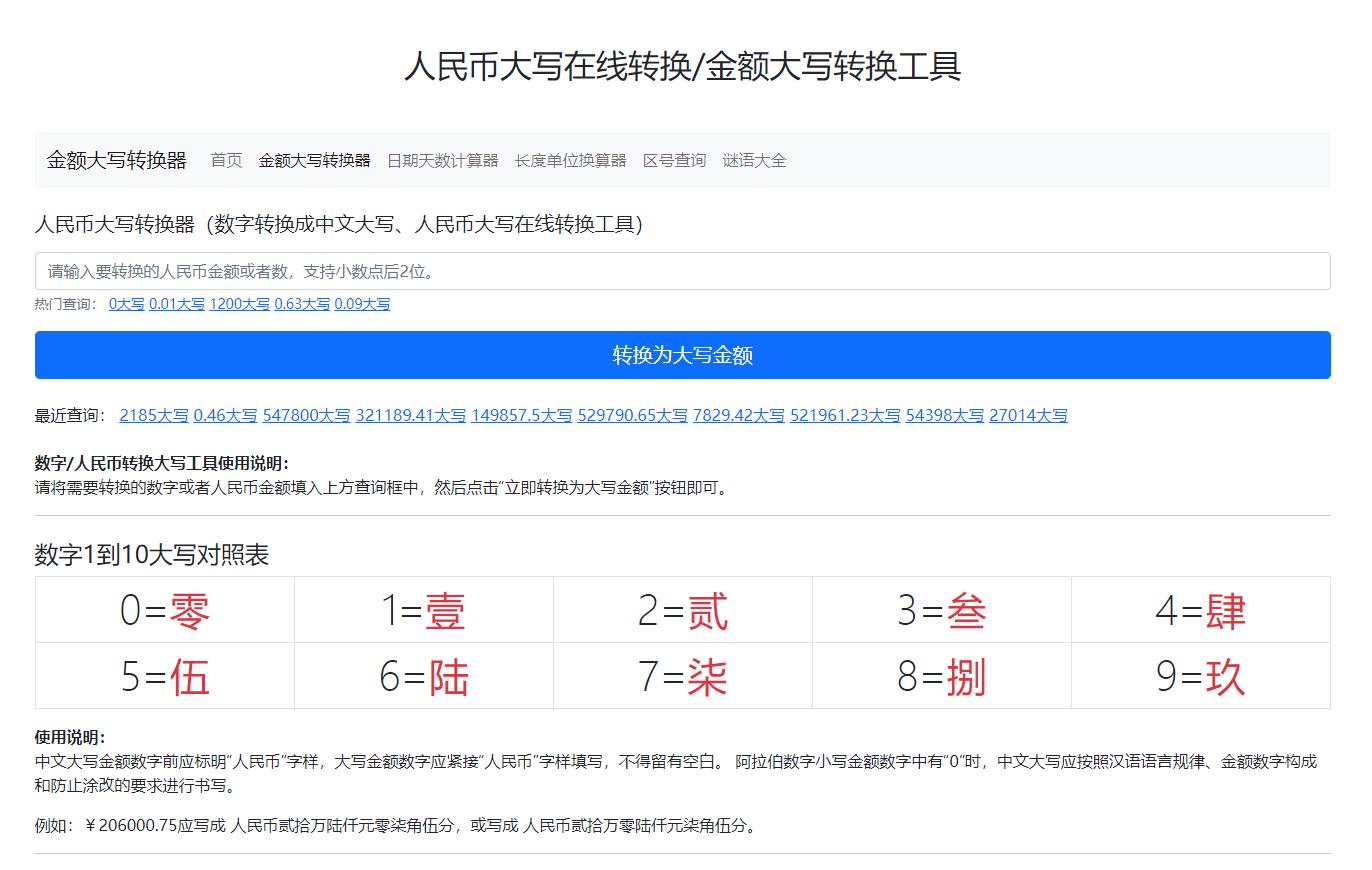Click the amount input field
This screenshot has width=1372, height=870.
(684, 271)
